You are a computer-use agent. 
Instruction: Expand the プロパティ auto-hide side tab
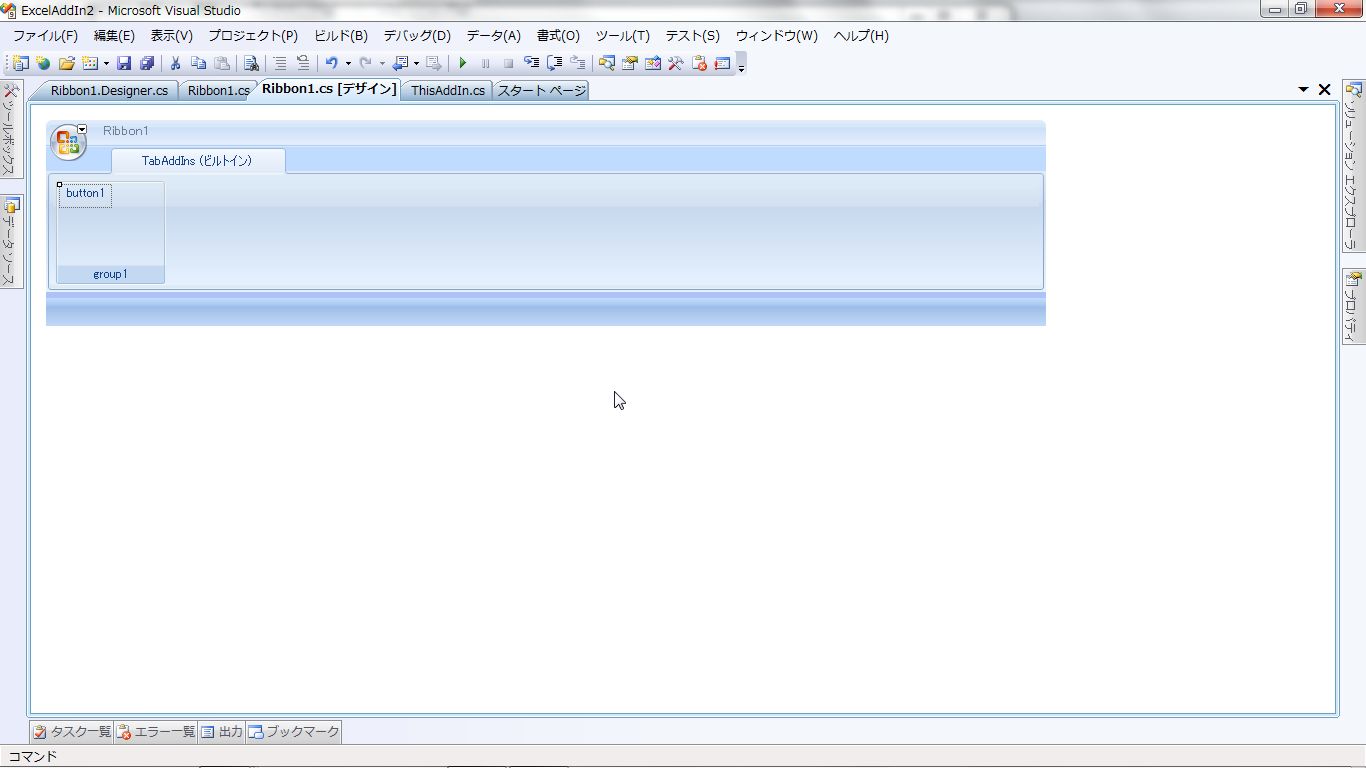tap(1354, 307)
